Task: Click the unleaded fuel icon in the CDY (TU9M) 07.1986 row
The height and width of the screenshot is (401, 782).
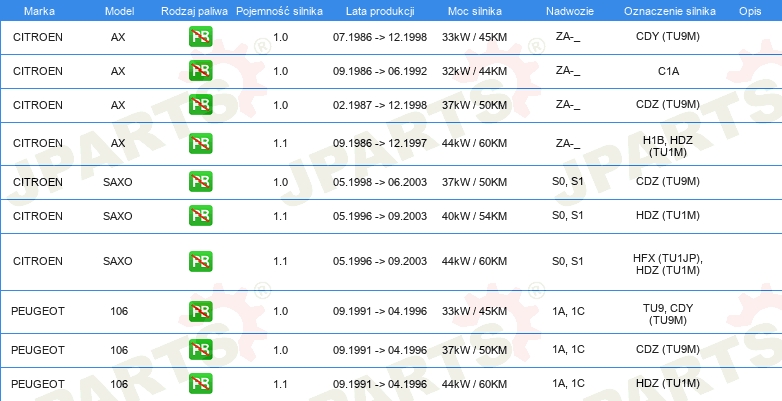Action: (200, 37)
